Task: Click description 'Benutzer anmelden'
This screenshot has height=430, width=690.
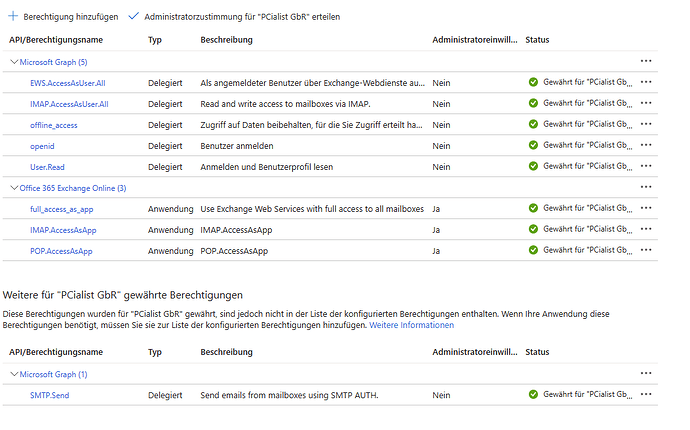Action: pos(237,146)
